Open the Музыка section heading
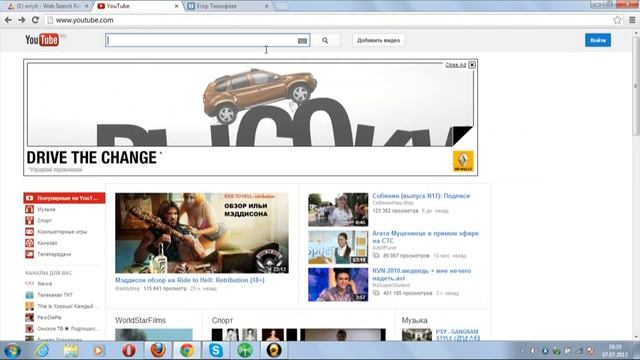Image resolution: width=640 pixels, height=360 pixels. coord(414,320)
